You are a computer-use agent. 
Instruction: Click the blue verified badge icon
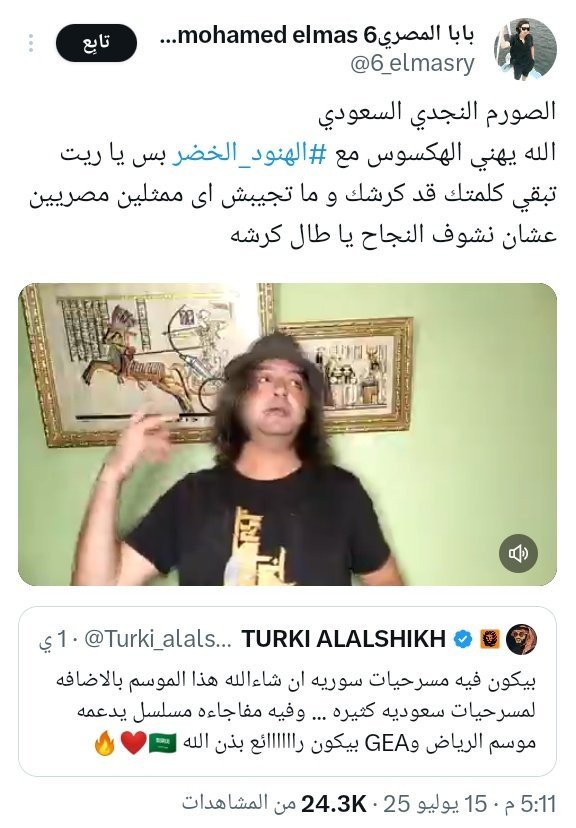[463, 639]
